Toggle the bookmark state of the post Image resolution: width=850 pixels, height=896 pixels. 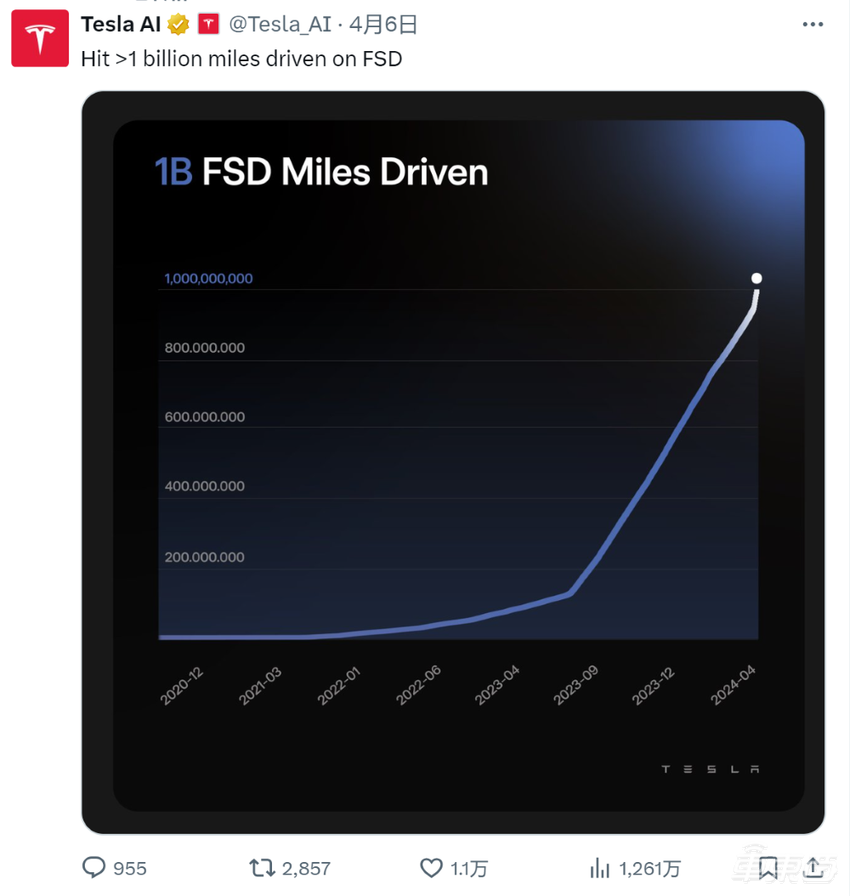pyautogui.click(x=768, y=868)
